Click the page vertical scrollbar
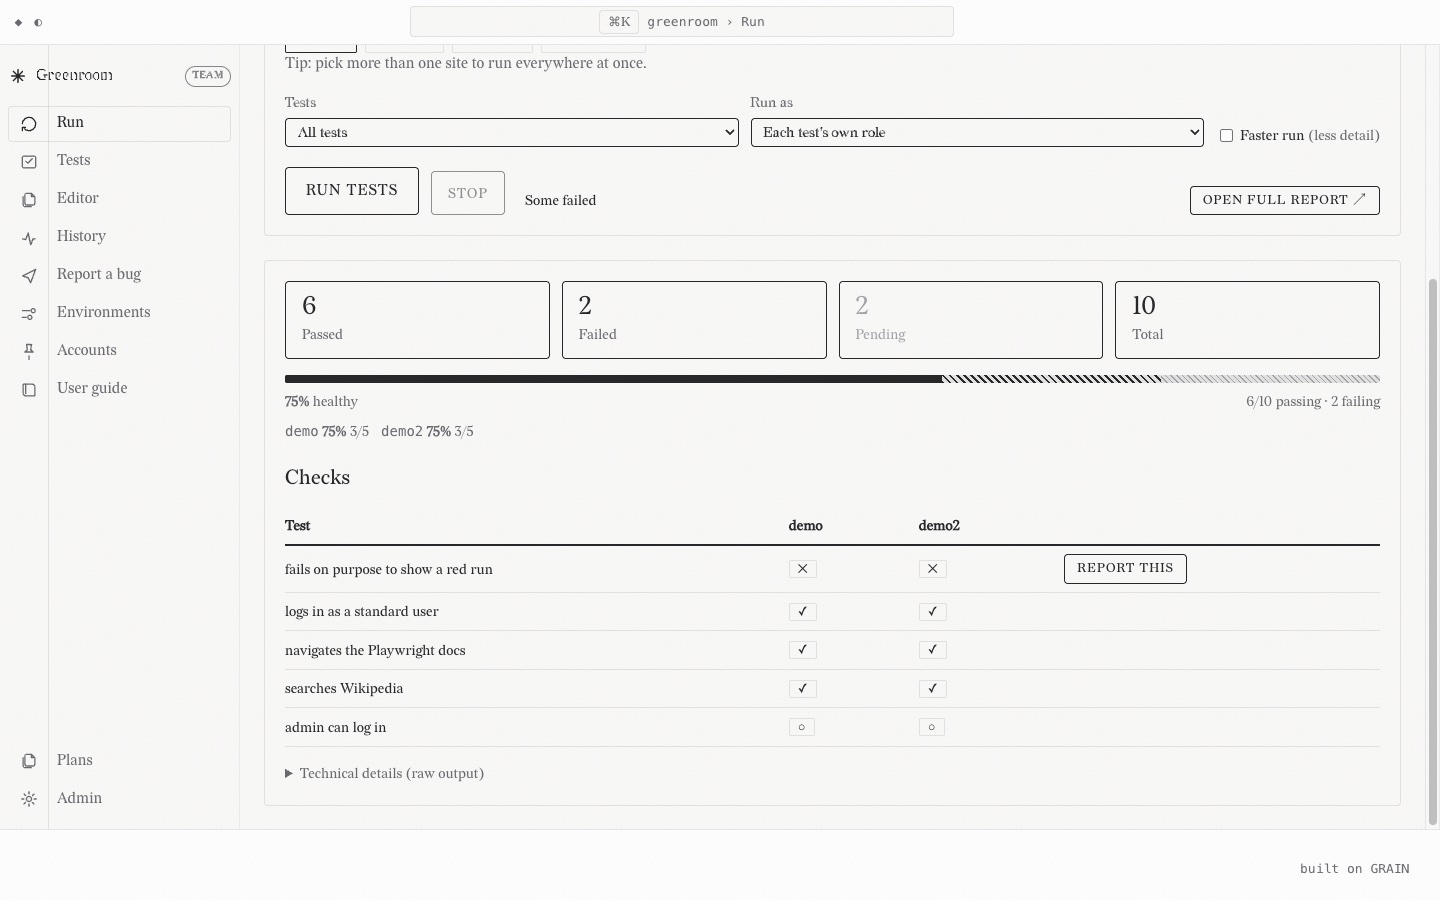Viewport: 1440px width, 900px height. (x=1432, y=552)
